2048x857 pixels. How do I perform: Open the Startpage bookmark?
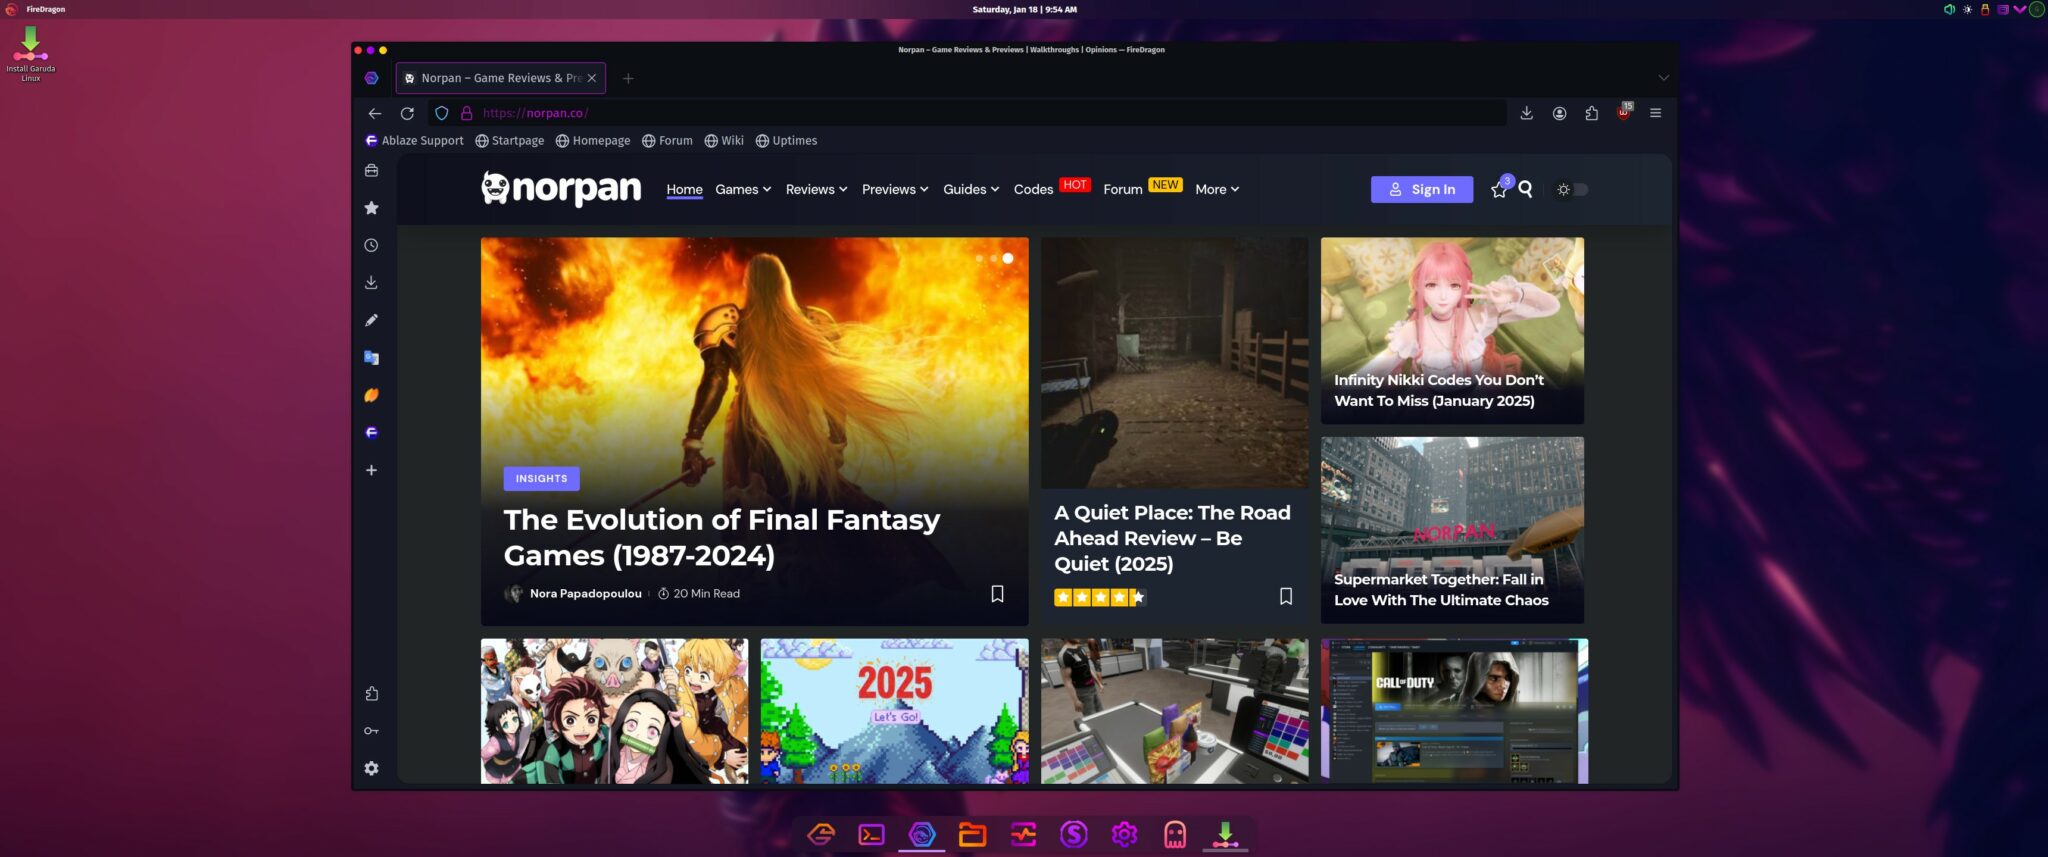pos(510,141)
